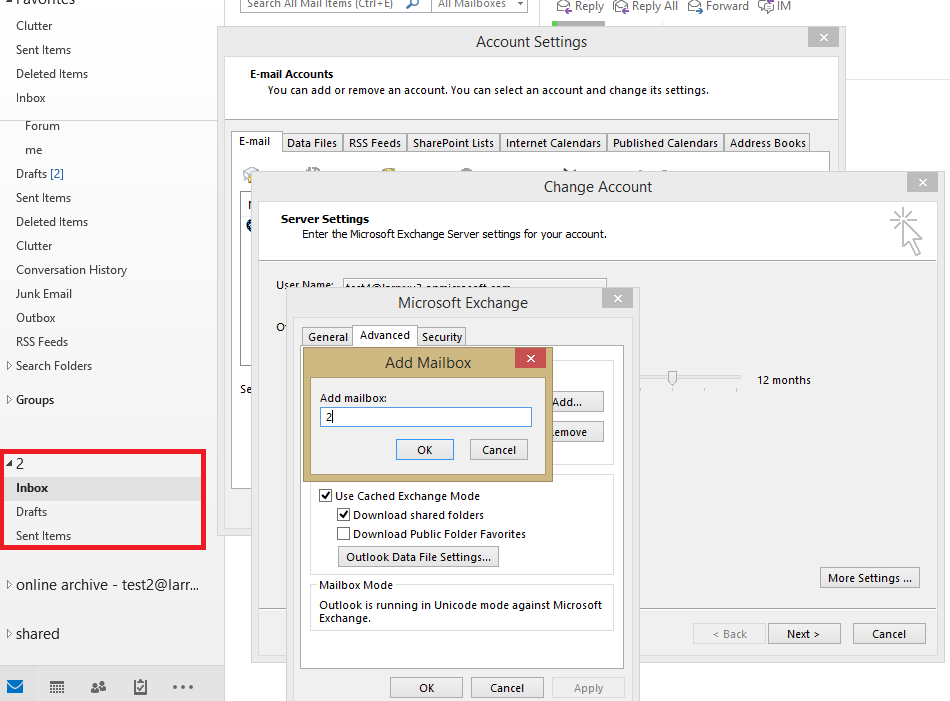The image size is (950, 701).
Task: Click the Back button
Action: click(x=729, y=634)
